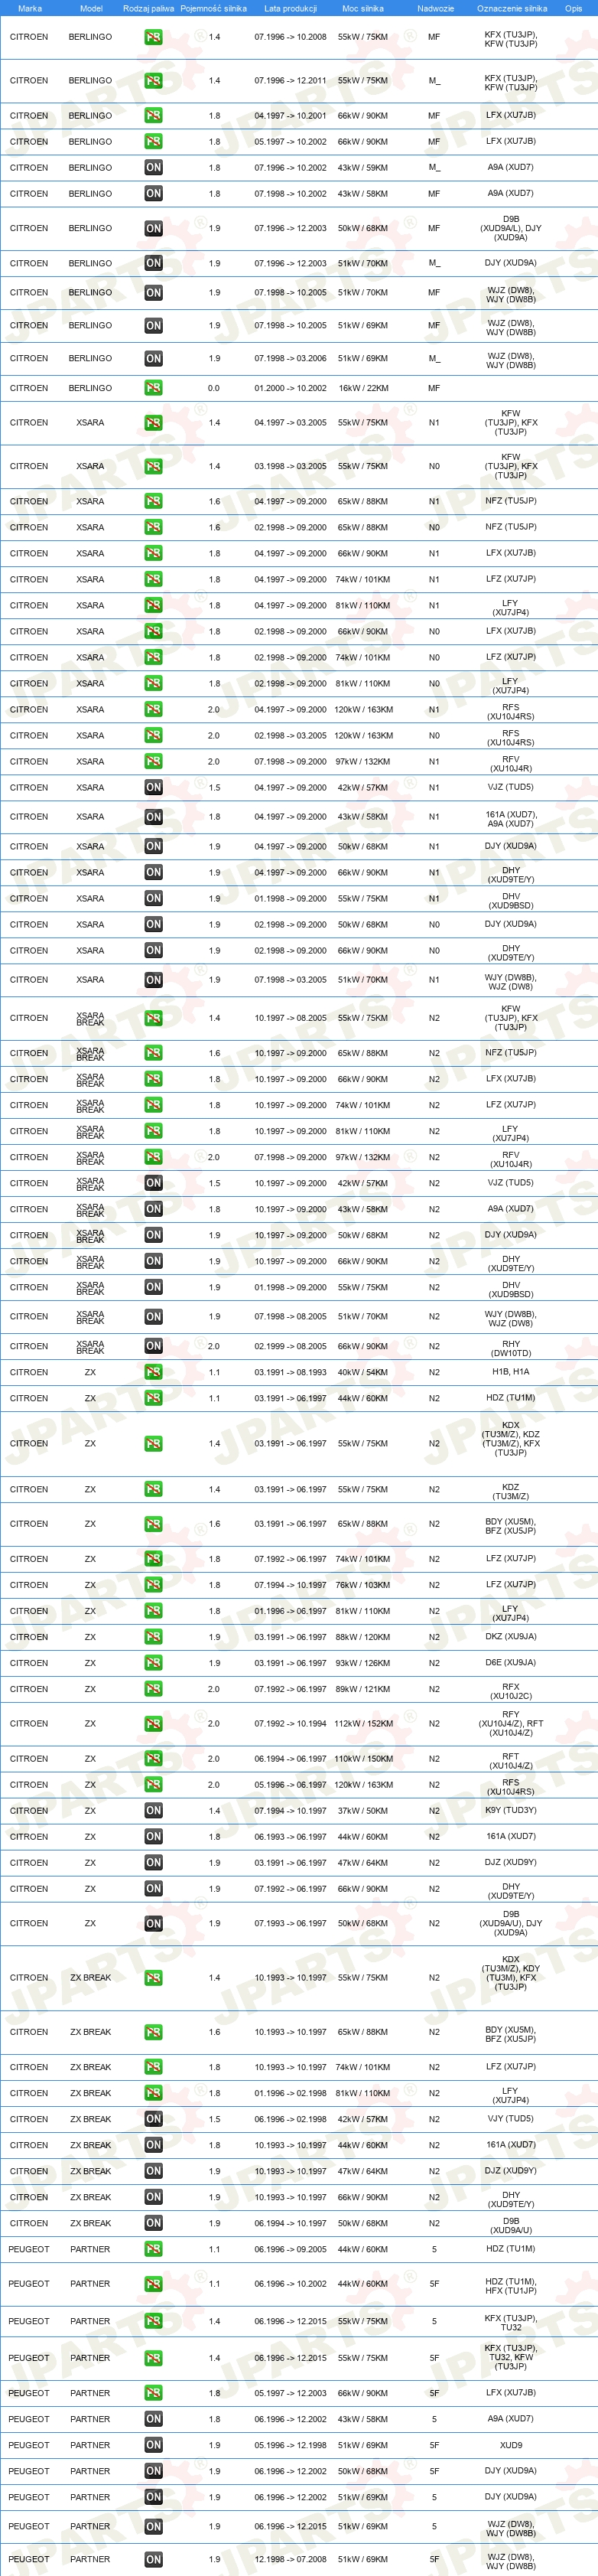Screen dimensions: 598x2576
Task: Click PB icon for ZX Break 1.6 row
Action: tap(153, 2032)
